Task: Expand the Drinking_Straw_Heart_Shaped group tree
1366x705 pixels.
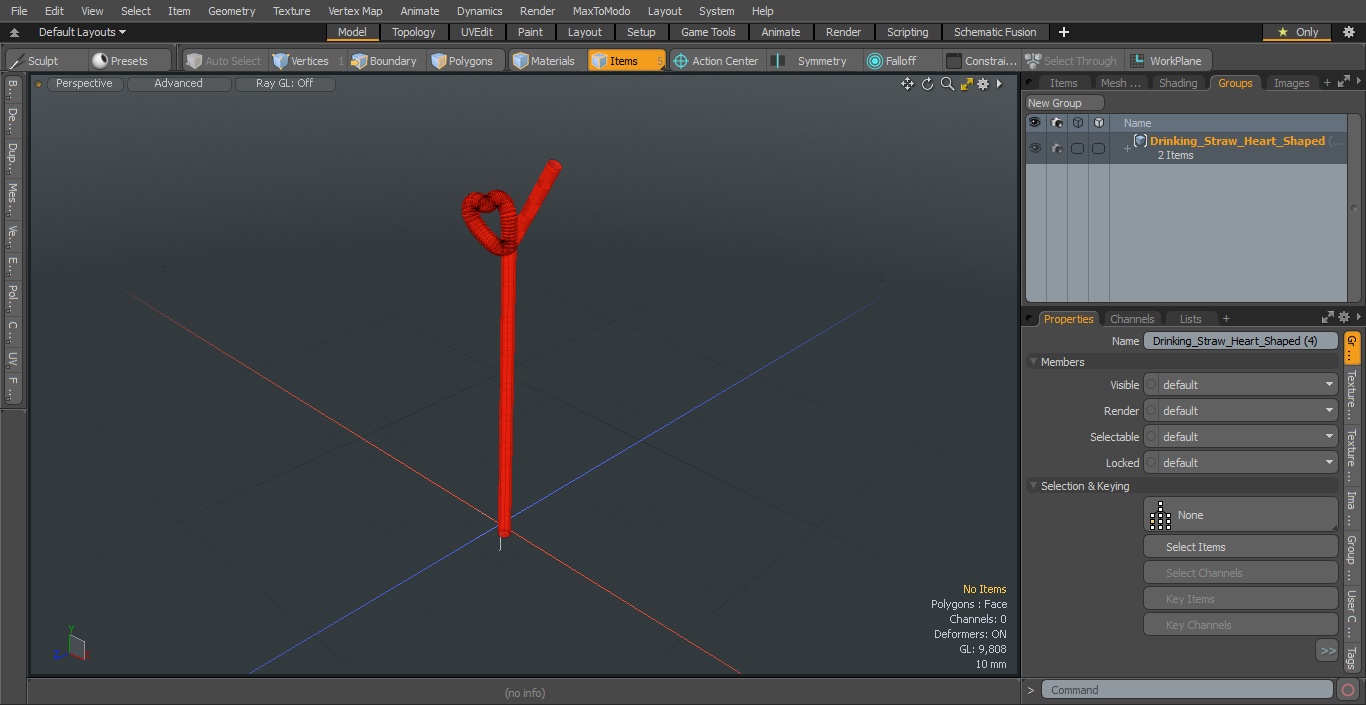Action: click(1127, 149)
